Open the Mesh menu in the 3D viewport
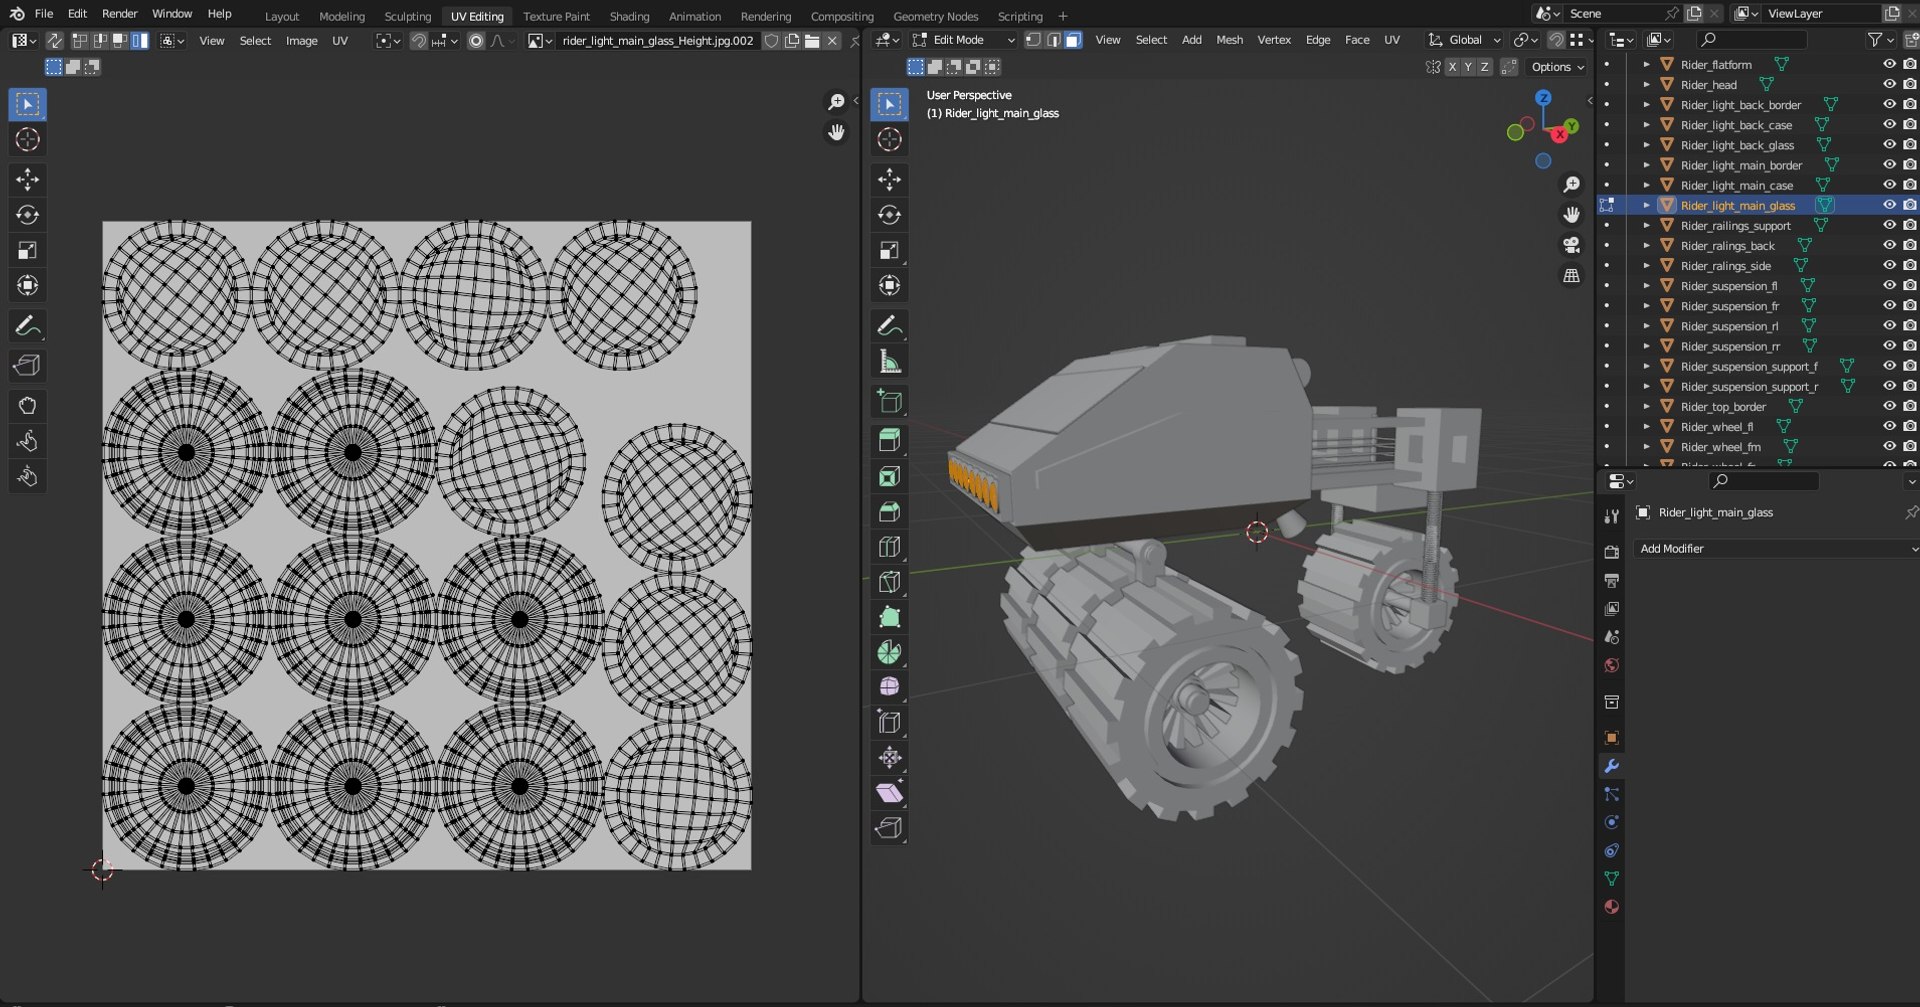 point(1229,40)
